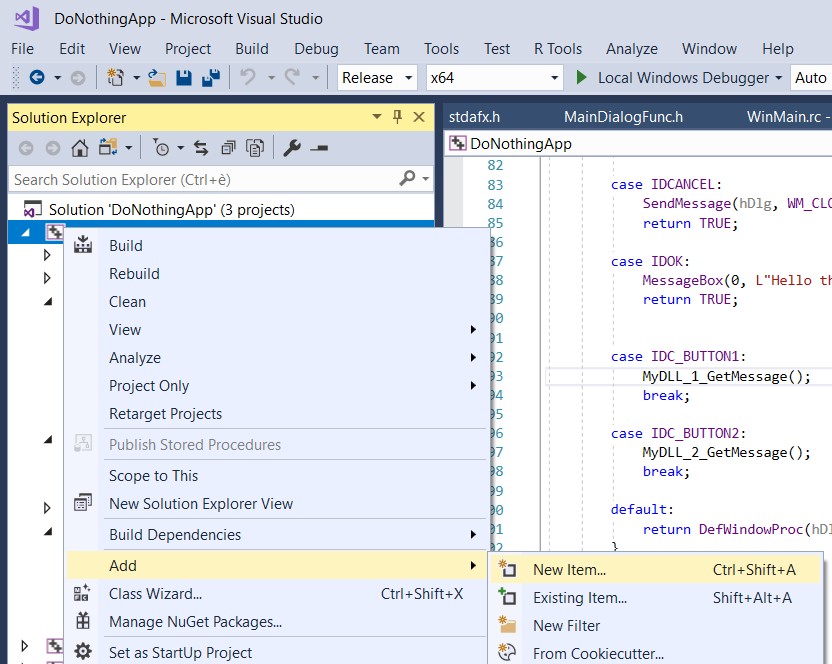Open the Debug menu
Image resolution: width=832 pixels, height=664 pixels.
[316, 49]
